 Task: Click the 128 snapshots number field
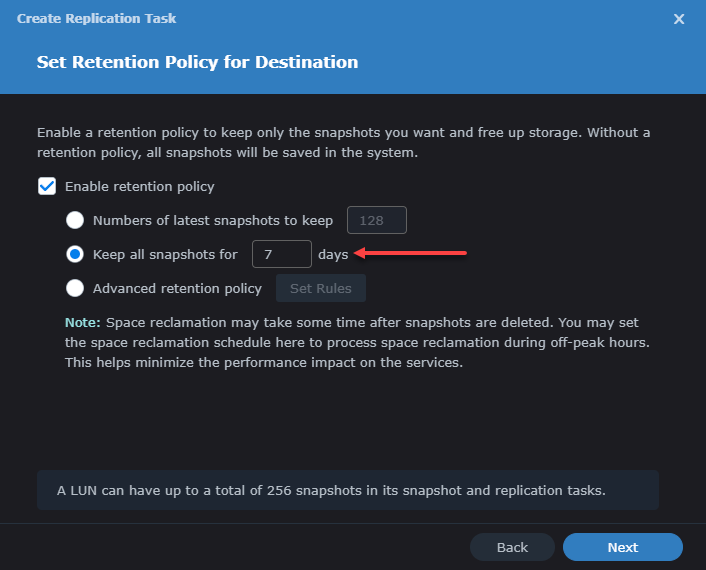[x=376, y=220]
